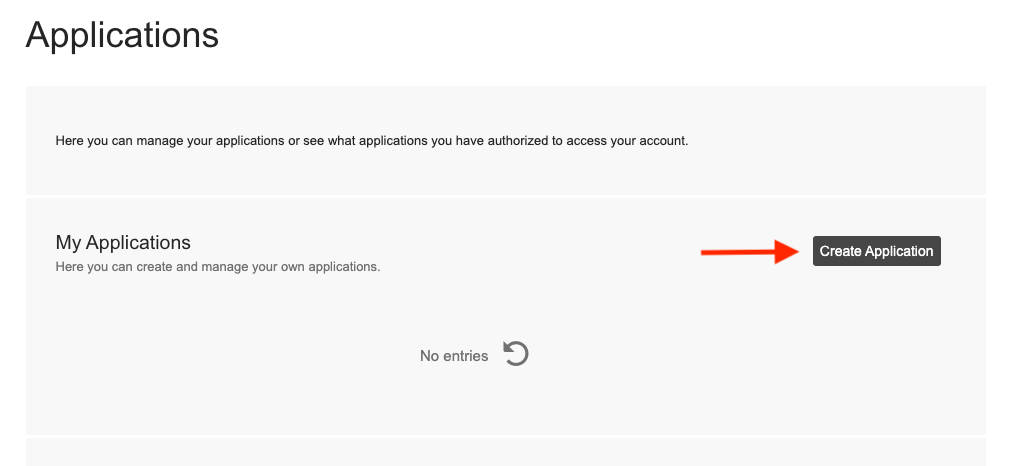Click 'Here' starting the top description
The width and height of the screenshot is (1024, 466).
click(x=69, y=141)
